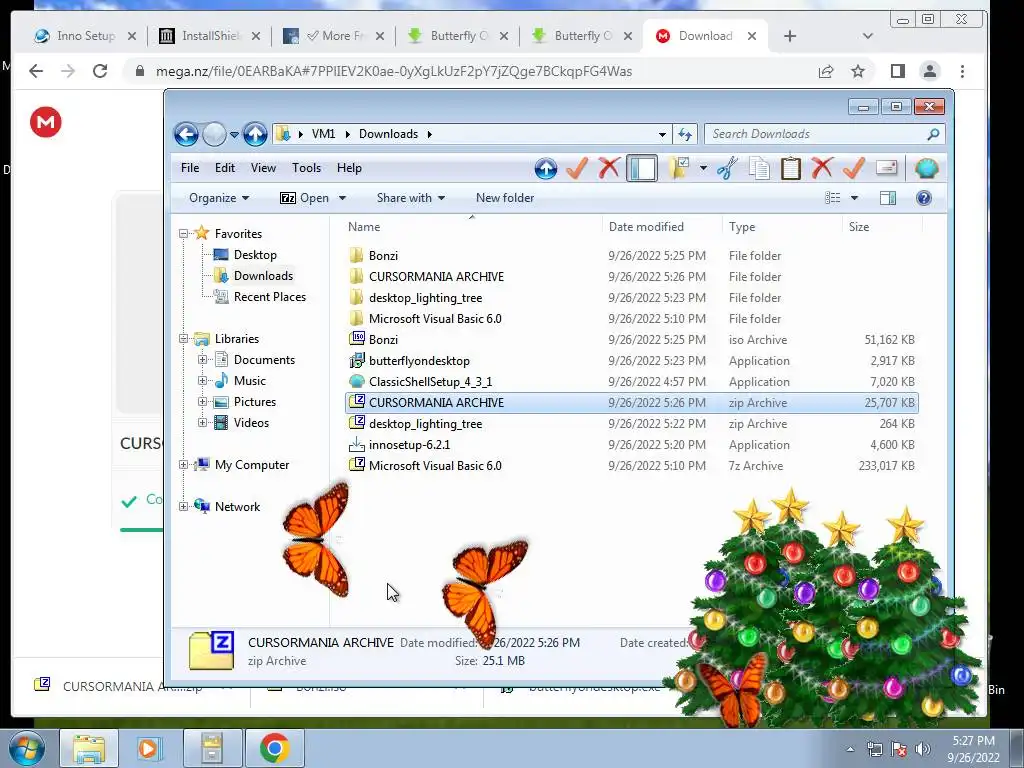Select the Microsoft Visual Basic 6.0 7z Archive
Screen dimensions: 1024x768
pos(631,466)
